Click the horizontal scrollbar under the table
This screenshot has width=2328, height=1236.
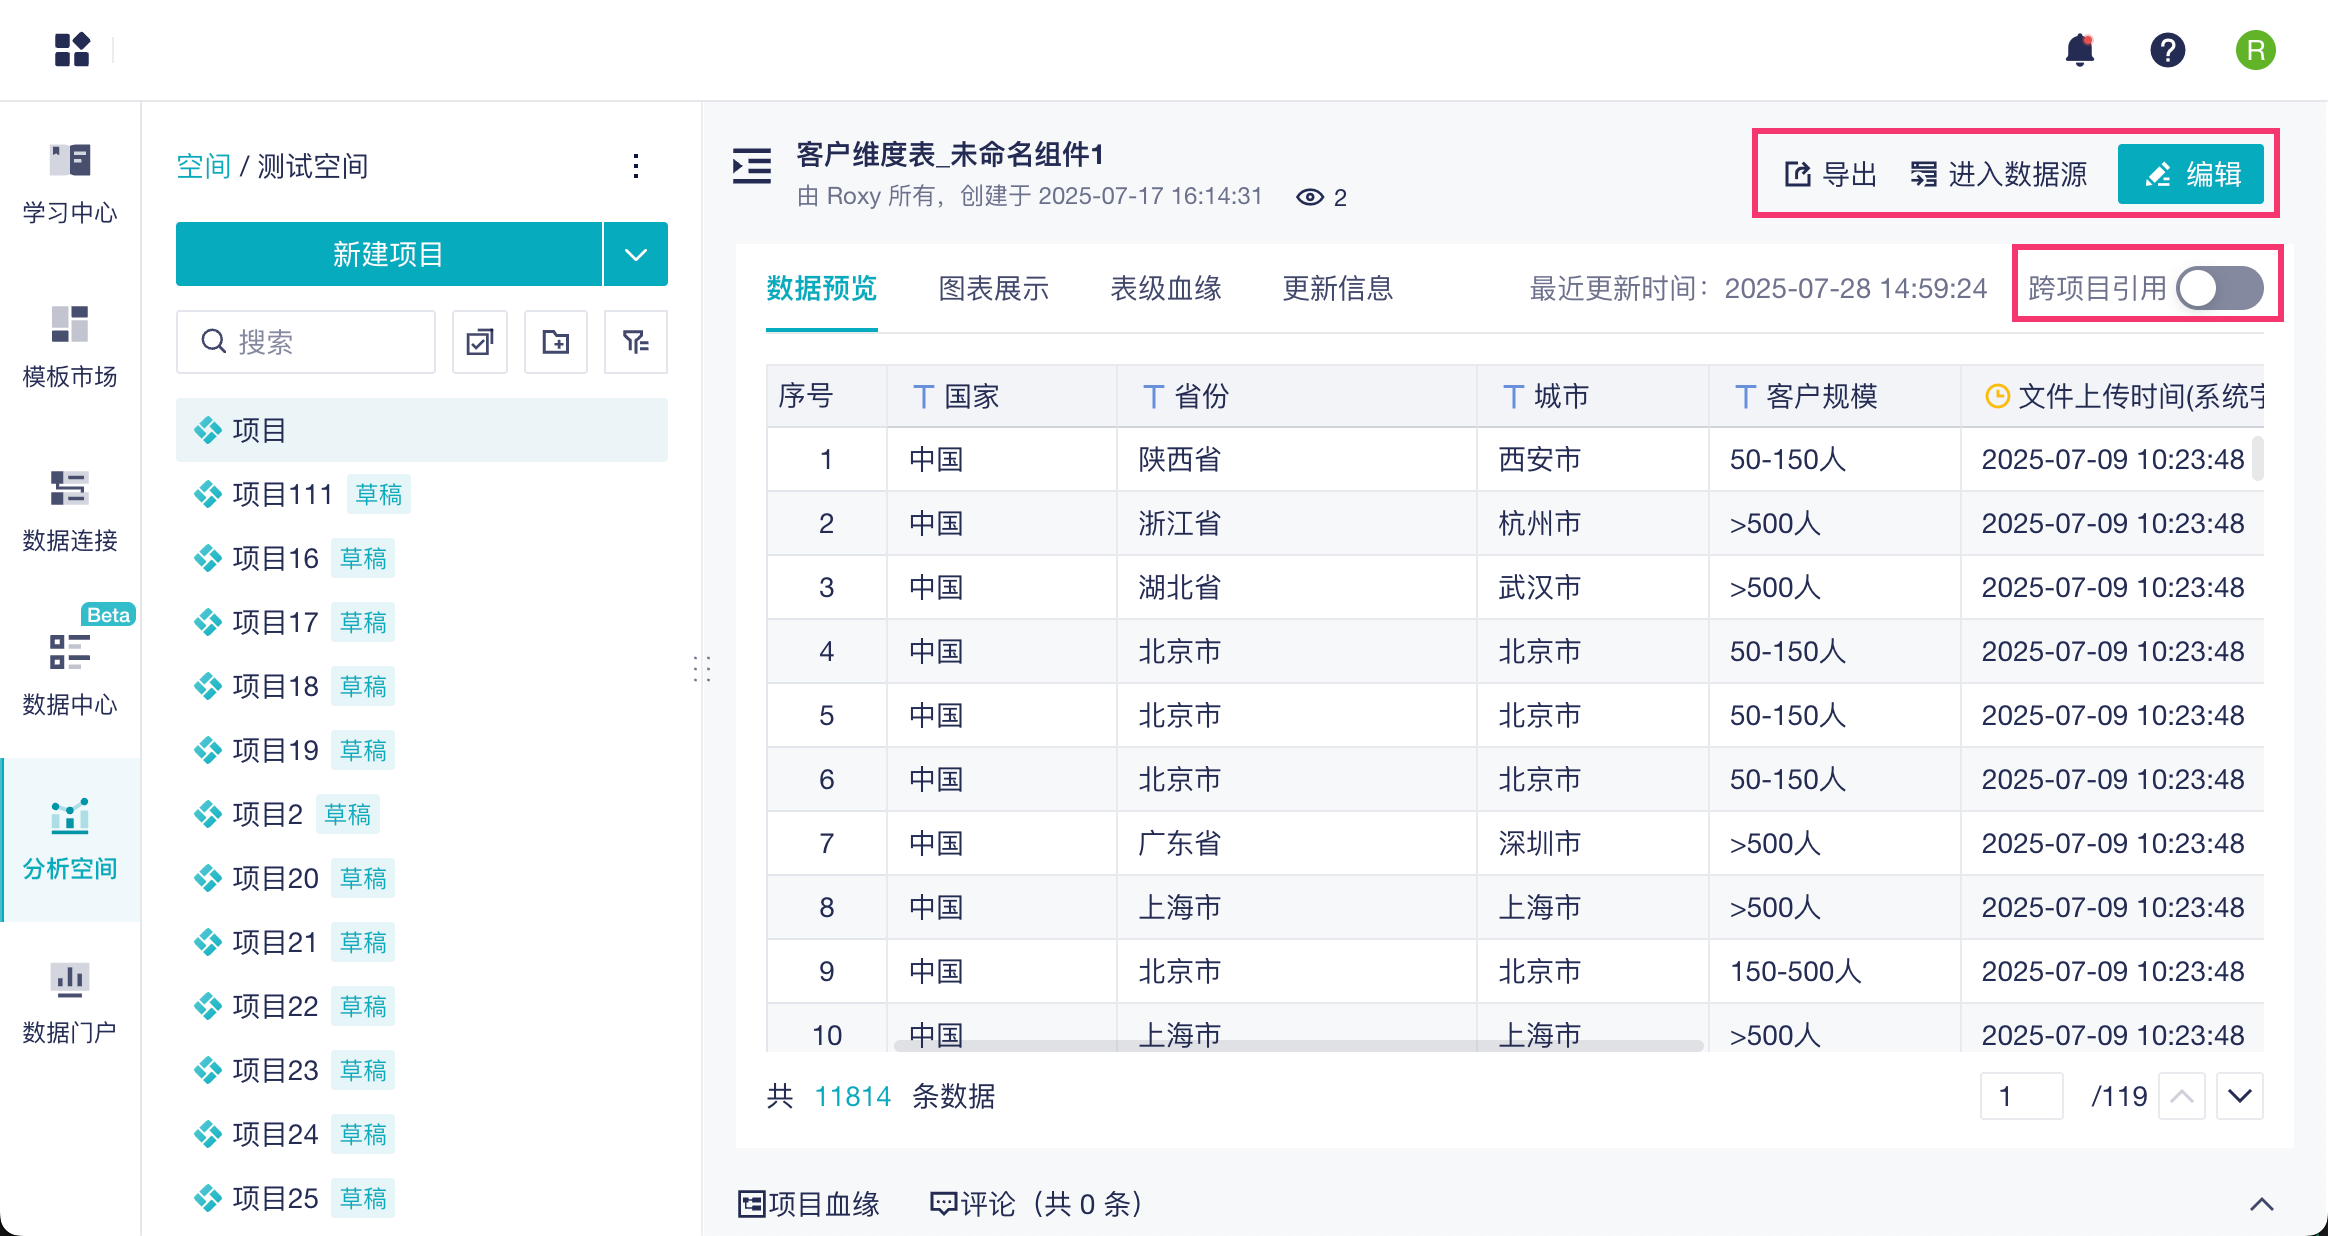click(1298, 1046)
